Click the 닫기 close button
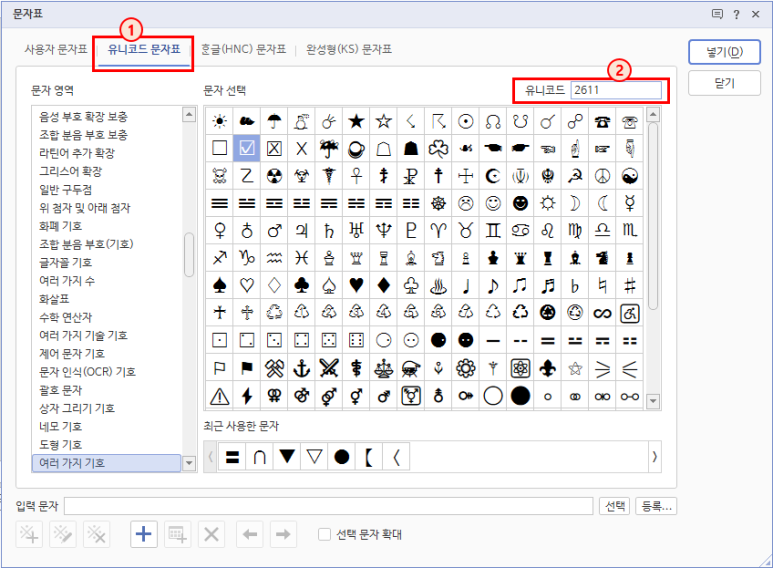 pyautogui.click(x=724, y=83)
